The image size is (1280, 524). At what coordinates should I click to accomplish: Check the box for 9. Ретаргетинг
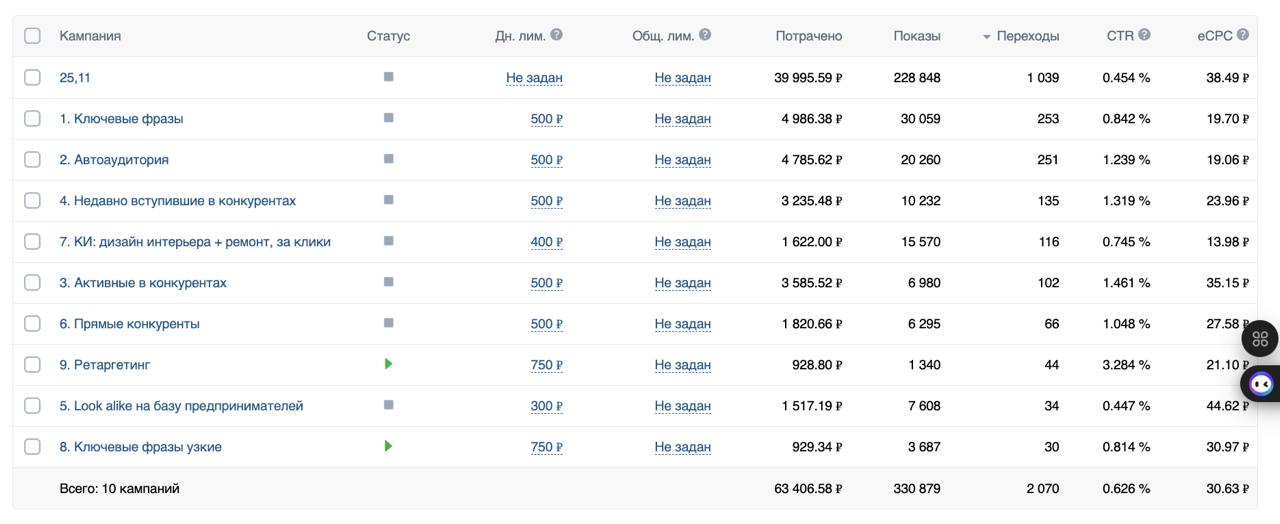32,364
